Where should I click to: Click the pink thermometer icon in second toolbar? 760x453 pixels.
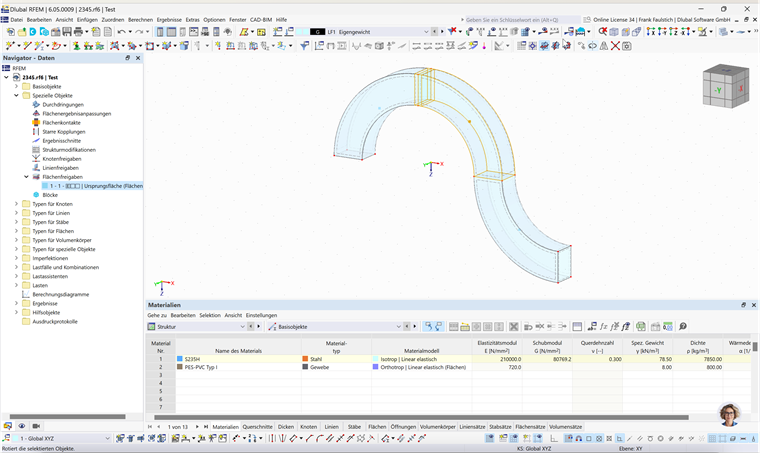pos(484,46)
